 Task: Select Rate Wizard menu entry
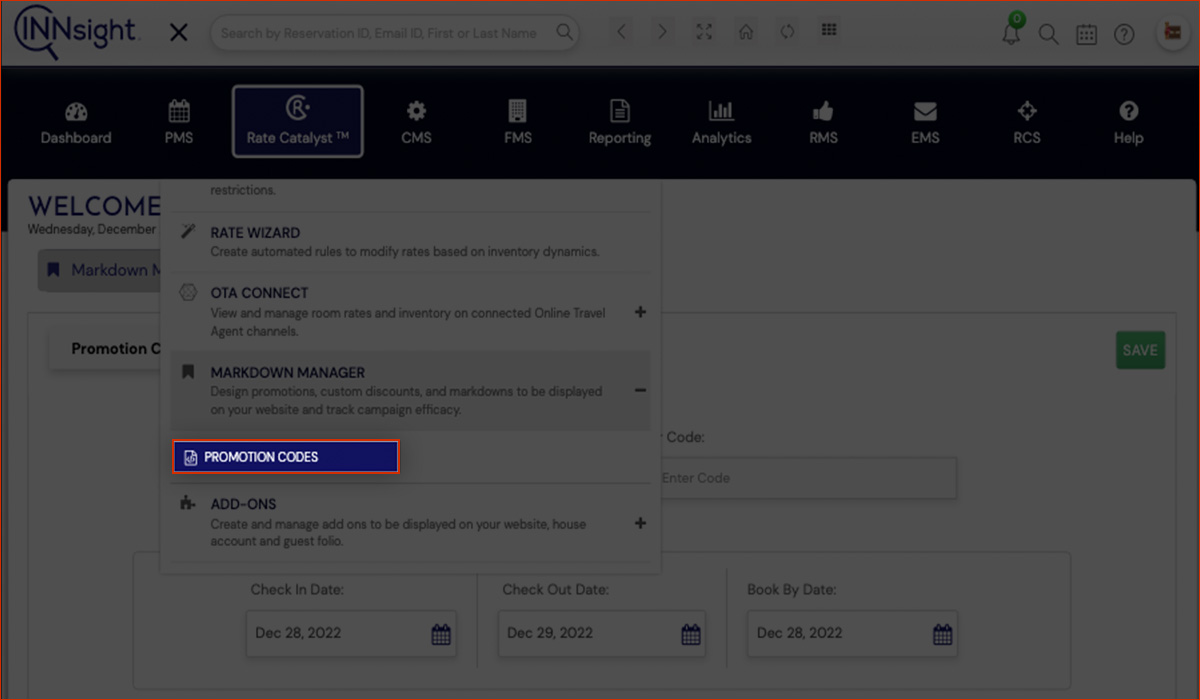410,241
